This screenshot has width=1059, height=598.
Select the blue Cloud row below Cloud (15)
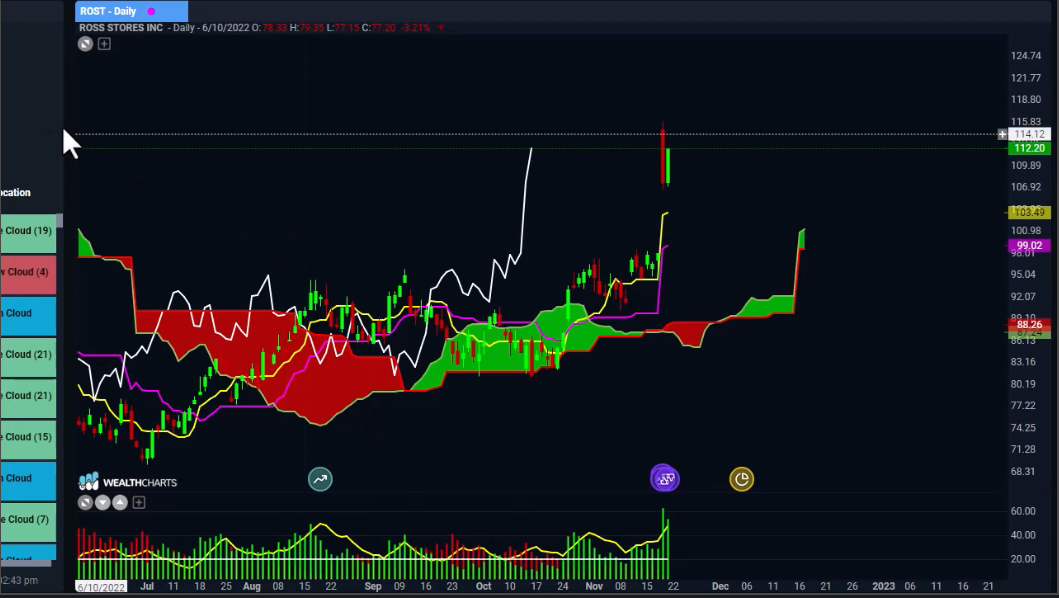pos(28,480)
